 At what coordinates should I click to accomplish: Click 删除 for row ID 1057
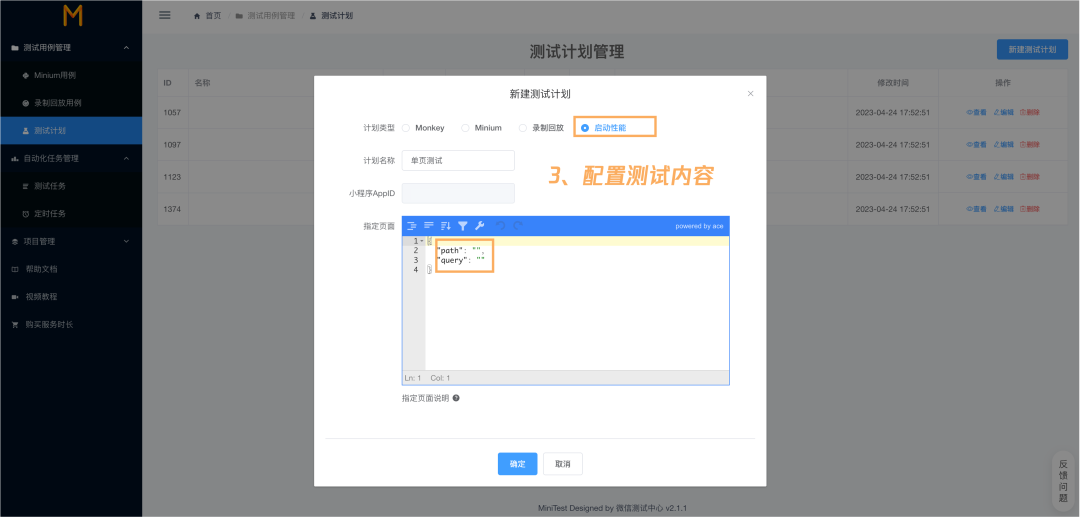pos(1030,112)
